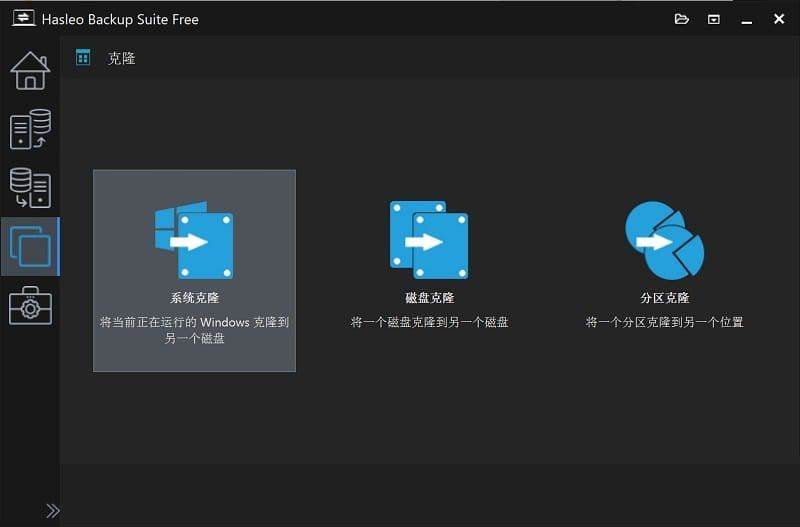800x527 pixels.
Task: Click the open folder icon in title bar
Action: point(682,18)
